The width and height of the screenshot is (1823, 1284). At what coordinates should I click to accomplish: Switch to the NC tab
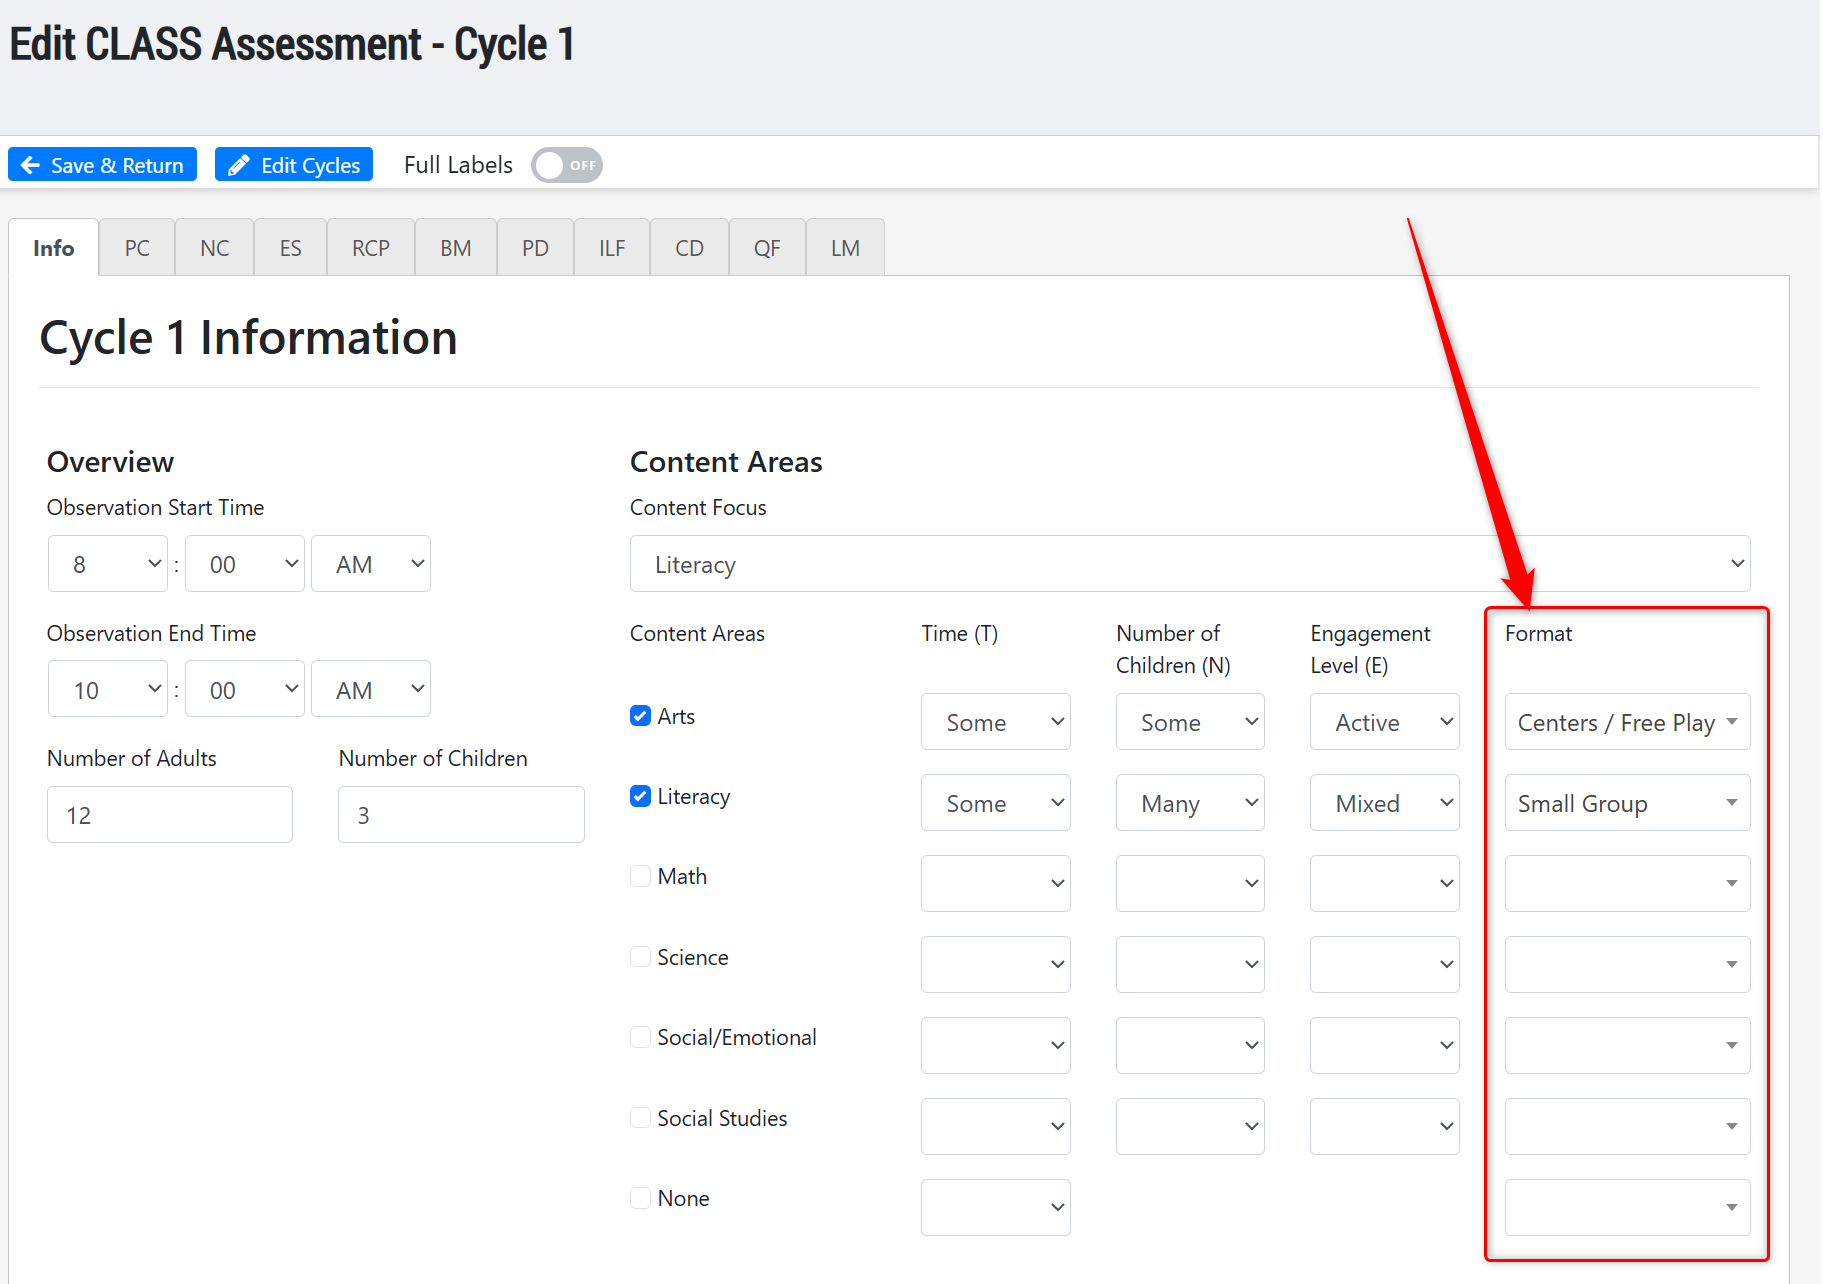point(215,247)
